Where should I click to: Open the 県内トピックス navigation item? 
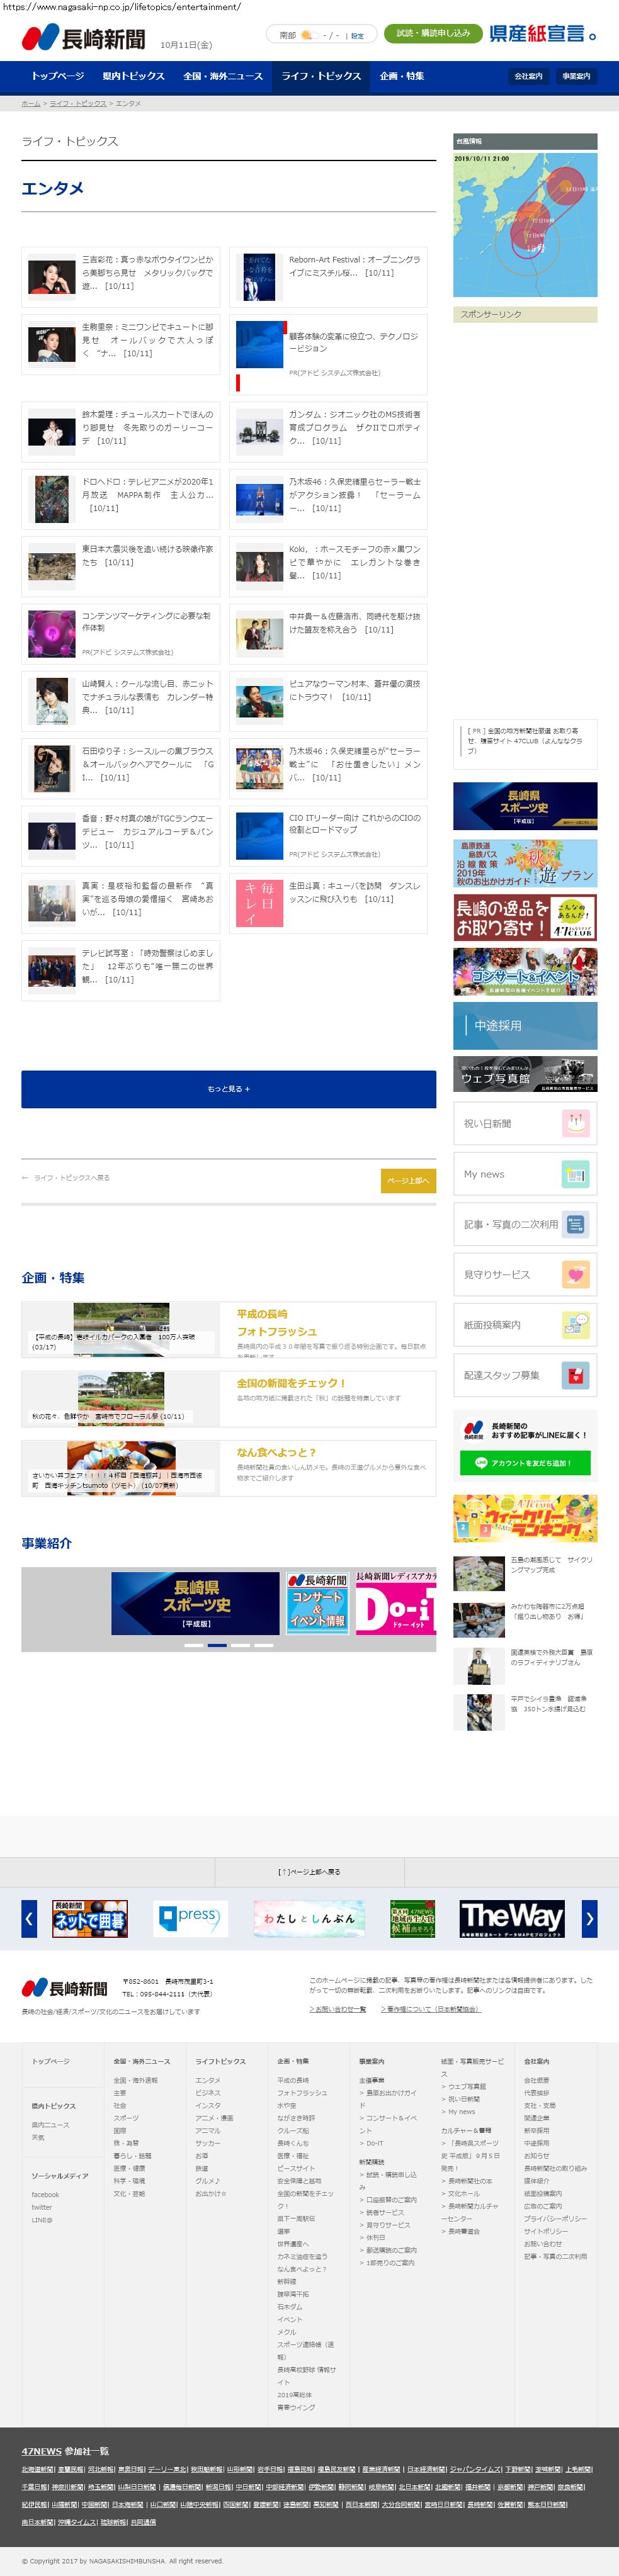(134, 76)
